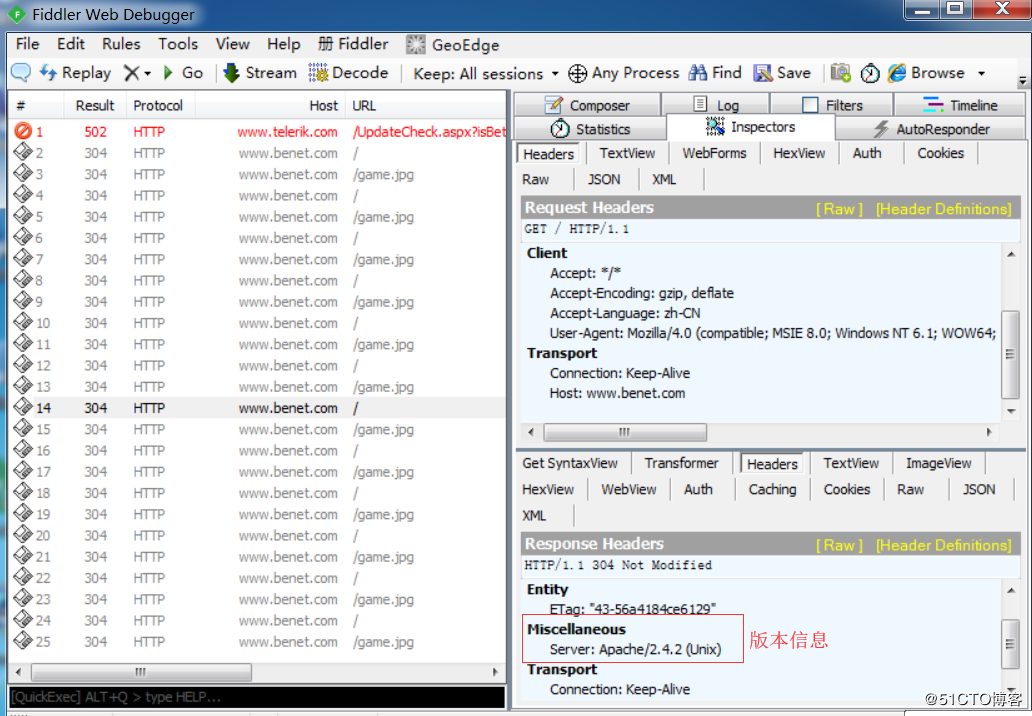Expand the toolbar overflow arrow

pos(1023,82)
